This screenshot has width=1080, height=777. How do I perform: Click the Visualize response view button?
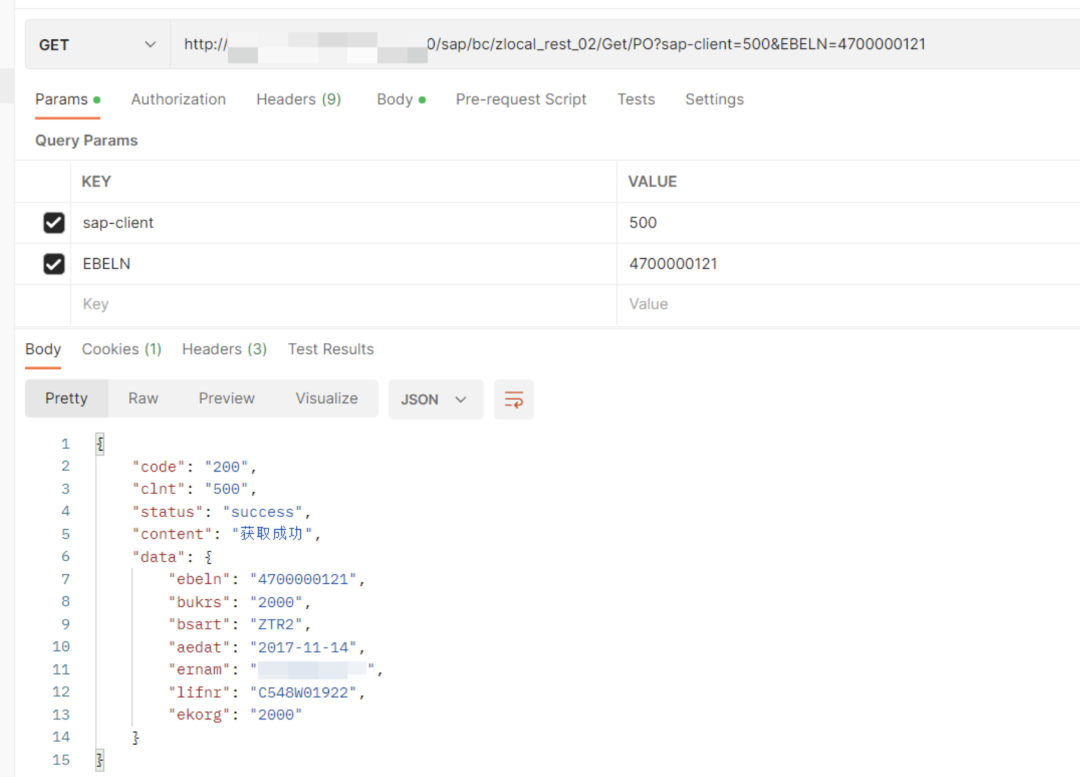(326, 398)
